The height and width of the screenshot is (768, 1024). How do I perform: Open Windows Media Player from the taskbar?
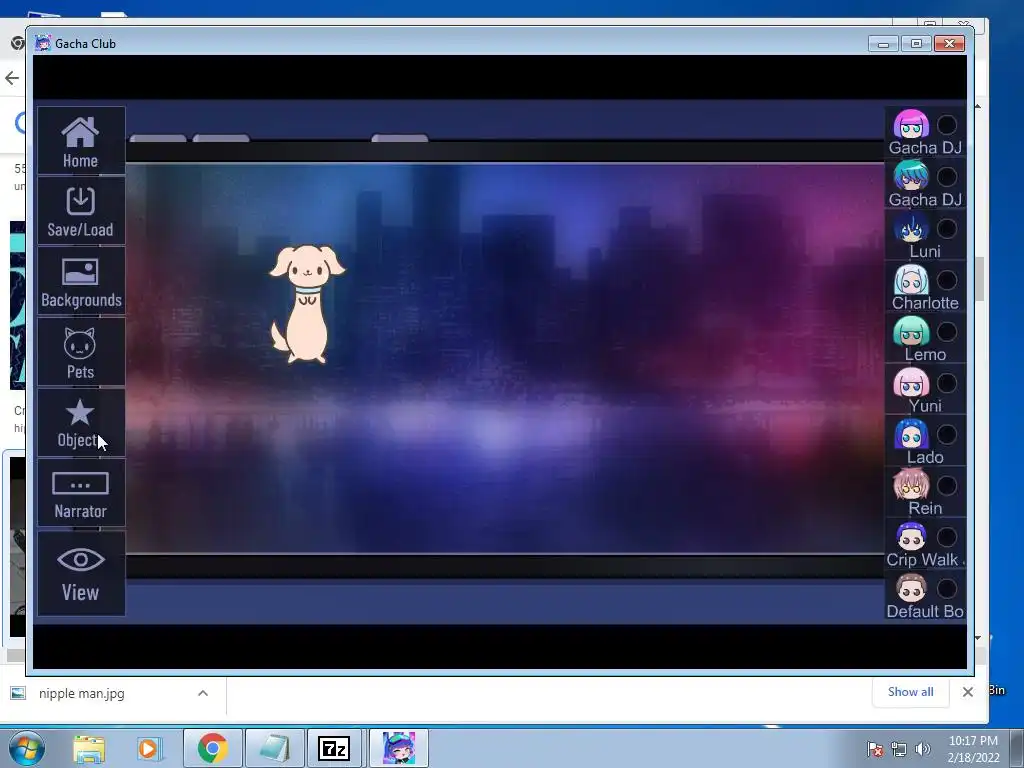(150, 749)
